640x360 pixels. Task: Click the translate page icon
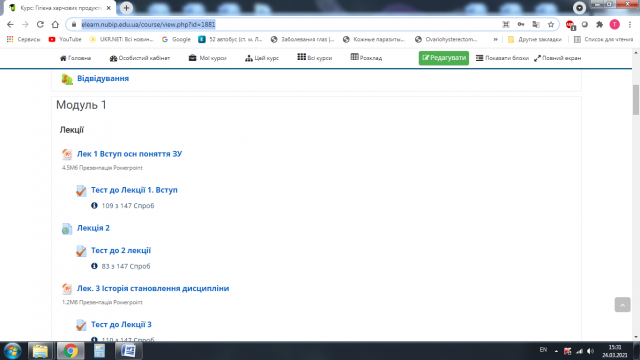(536, 24)
